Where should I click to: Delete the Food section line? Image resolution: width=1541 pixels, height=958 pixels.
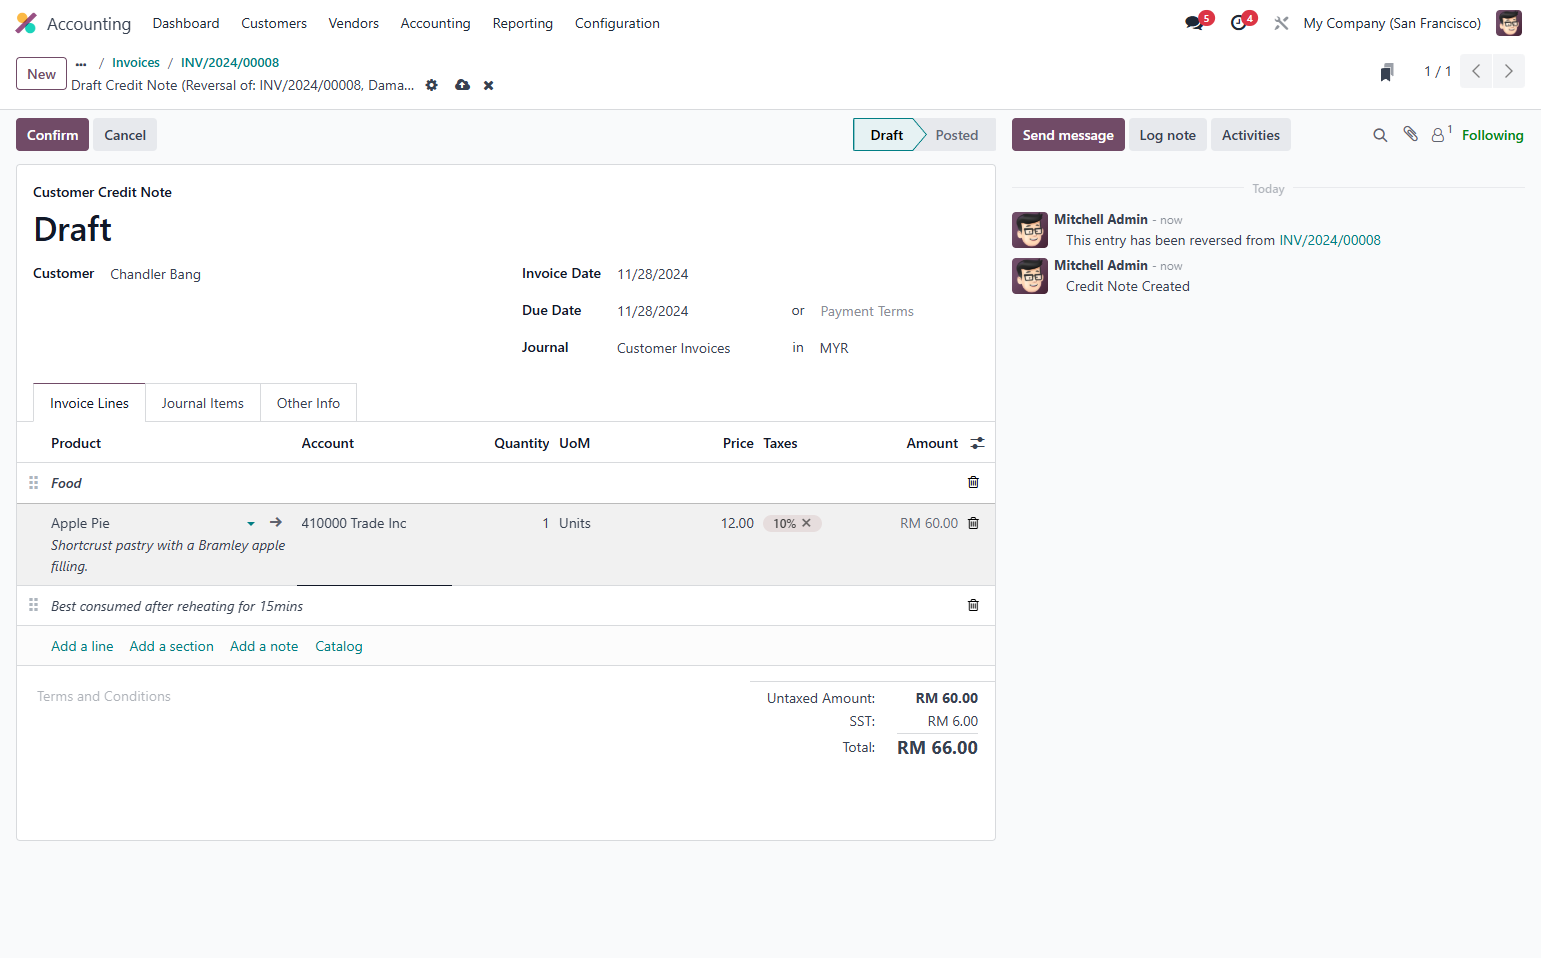tap(973, 482)
